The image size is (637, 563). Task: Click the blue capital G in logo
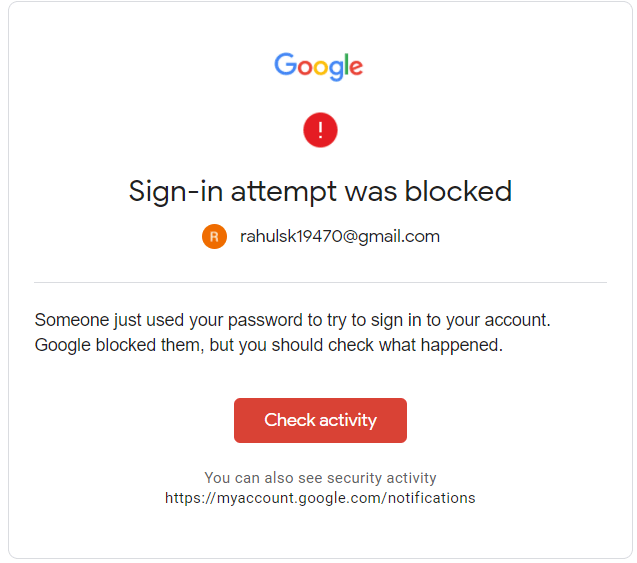pyautogui.click(x=285, y=65)
